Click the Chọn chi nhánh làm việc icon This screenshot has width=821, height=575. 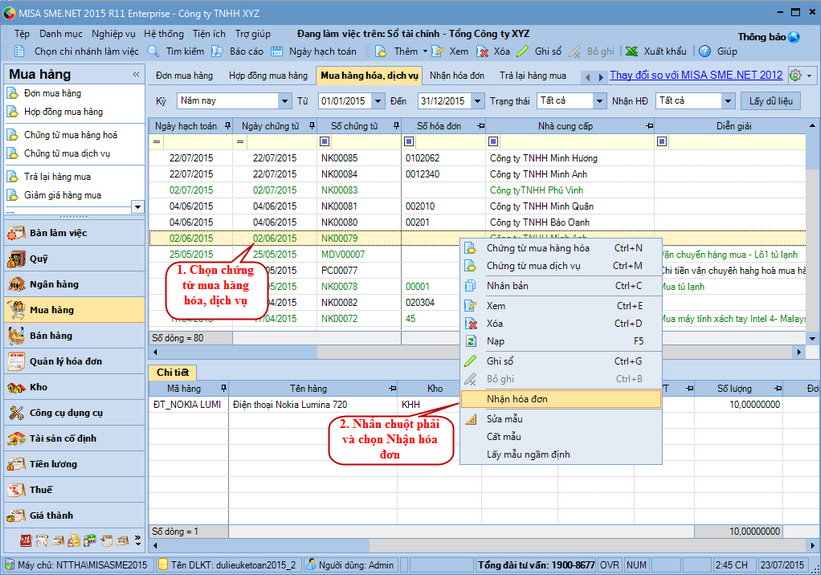point(20,51)
